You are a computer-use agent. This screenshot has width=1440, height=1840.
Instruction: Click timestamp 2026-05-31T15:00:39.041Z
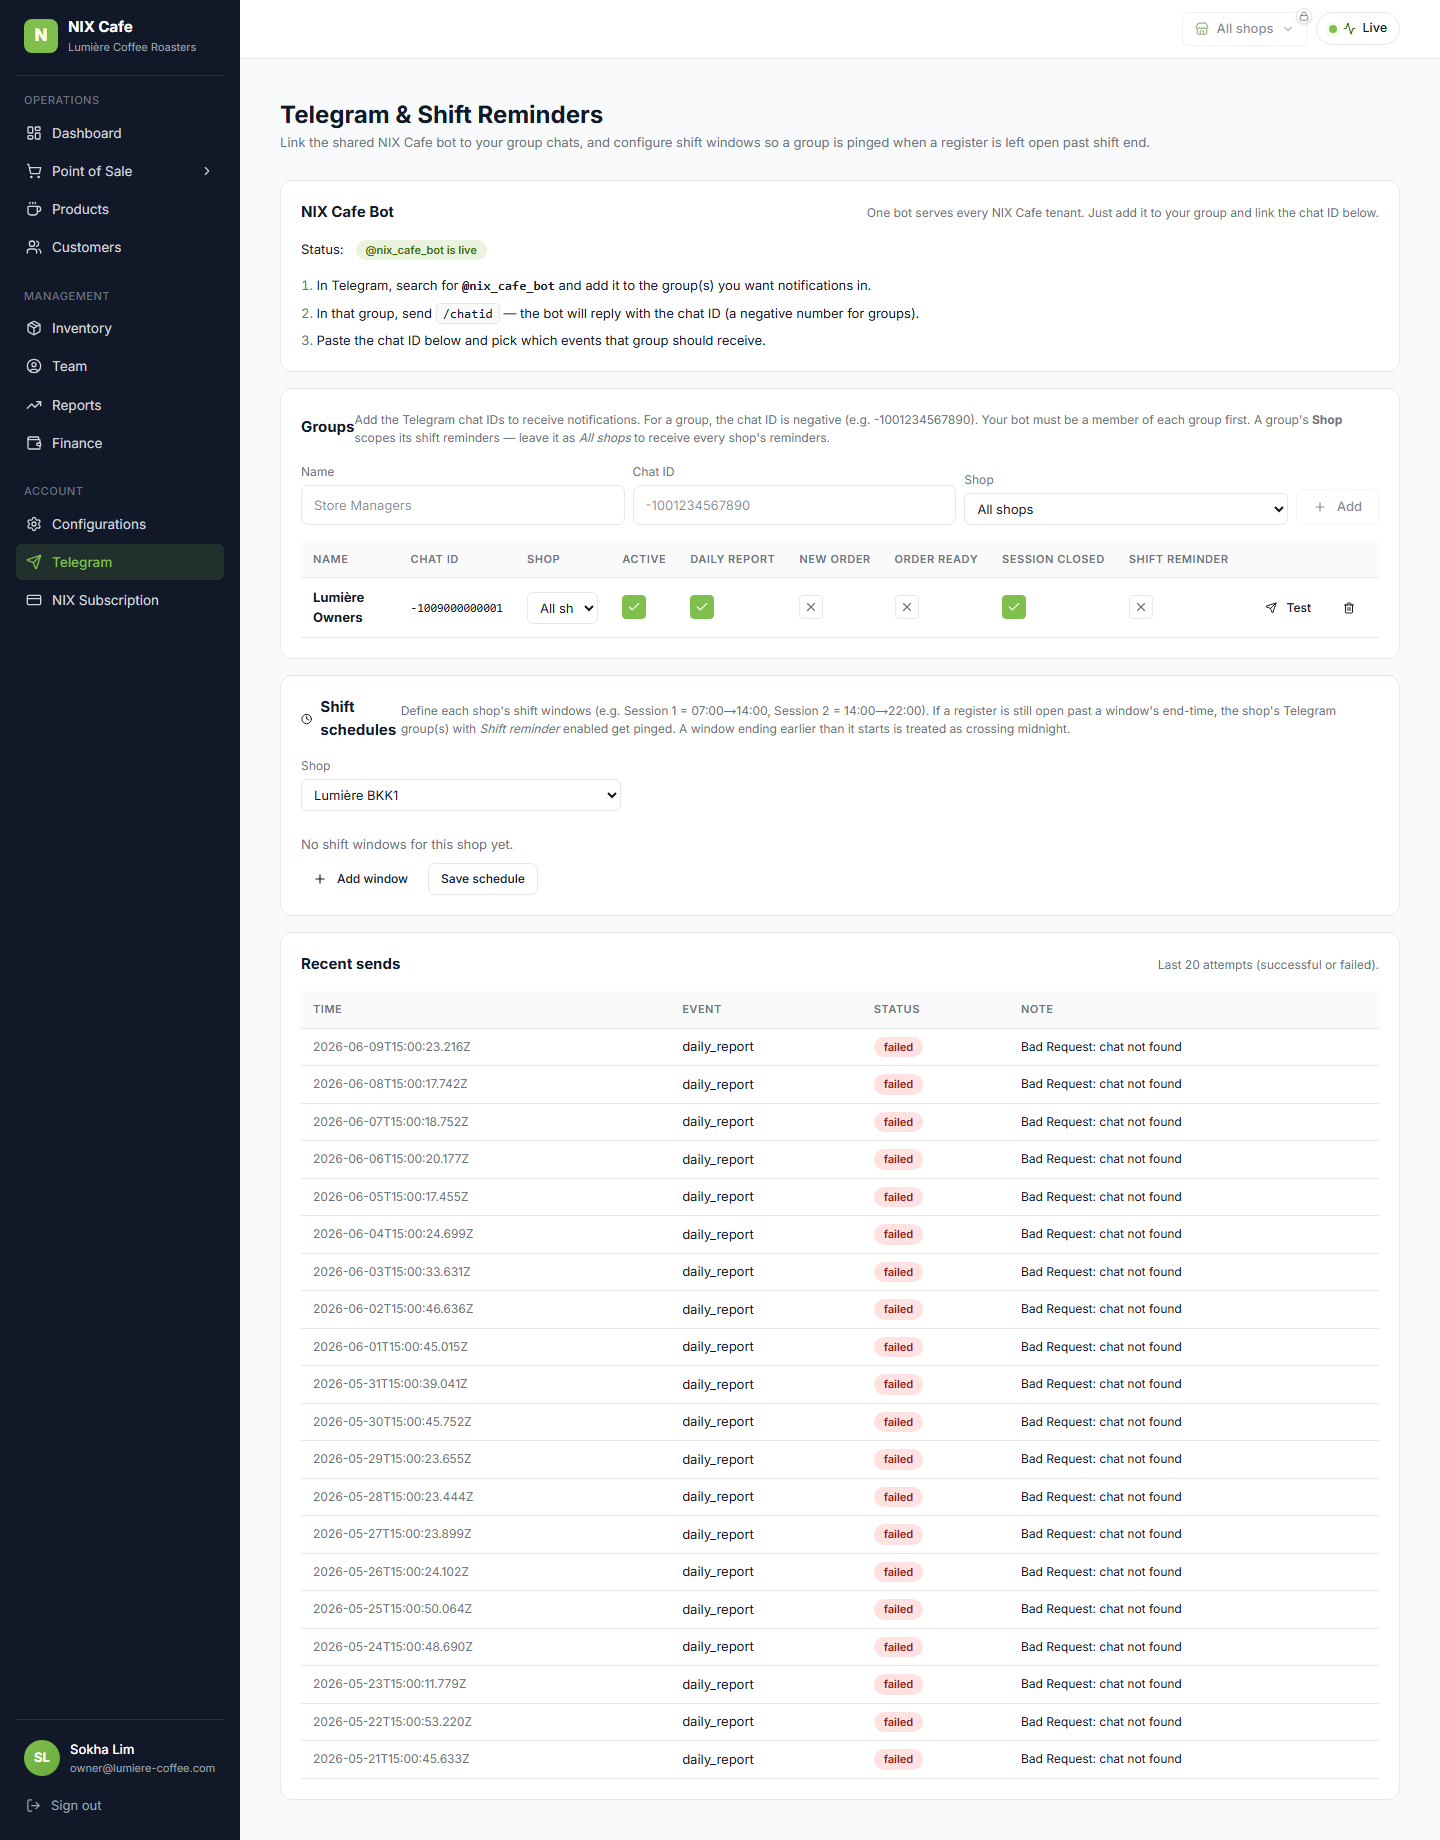390,1384
